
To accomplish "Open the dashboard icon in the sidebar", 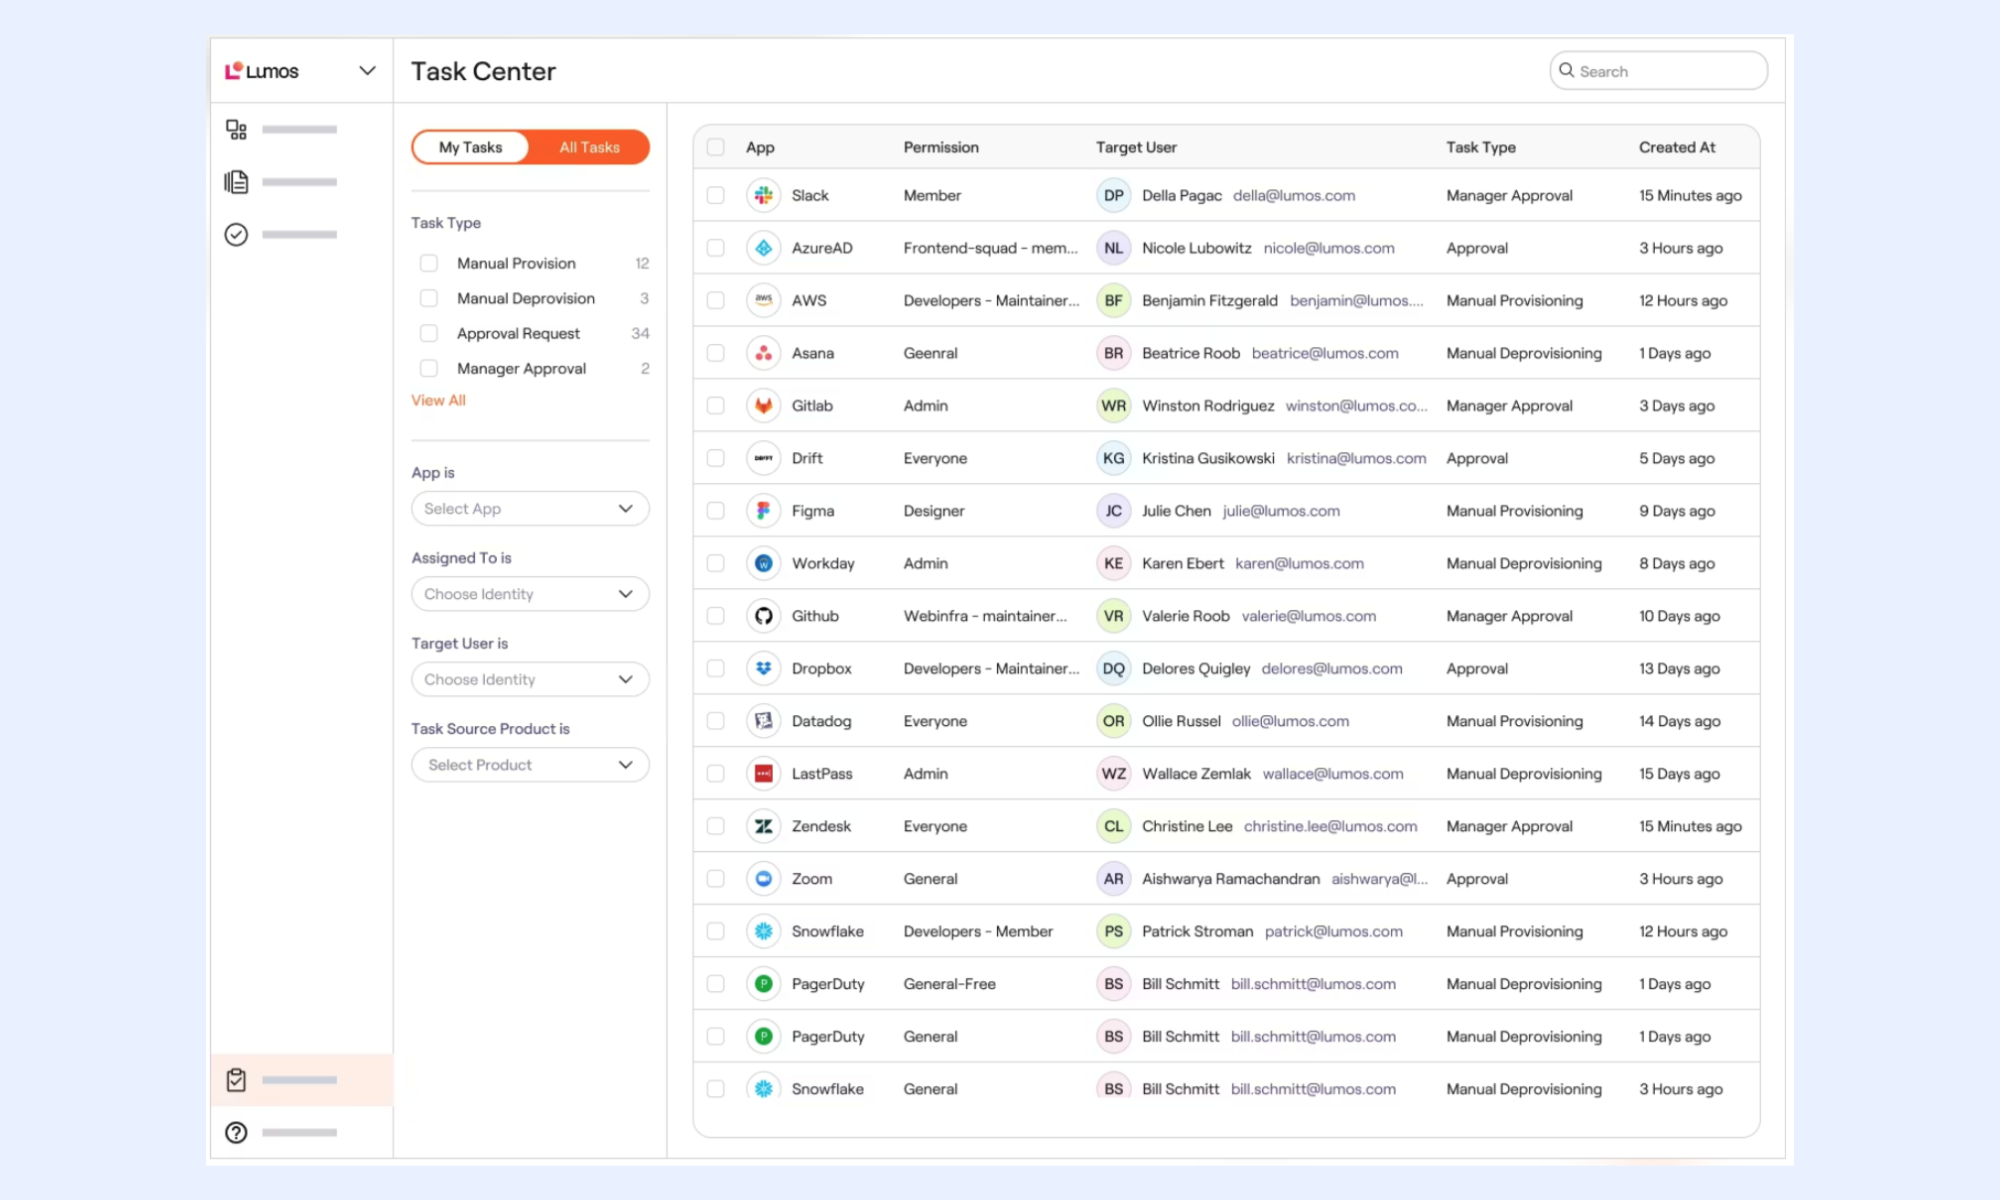I will [236, 130].
